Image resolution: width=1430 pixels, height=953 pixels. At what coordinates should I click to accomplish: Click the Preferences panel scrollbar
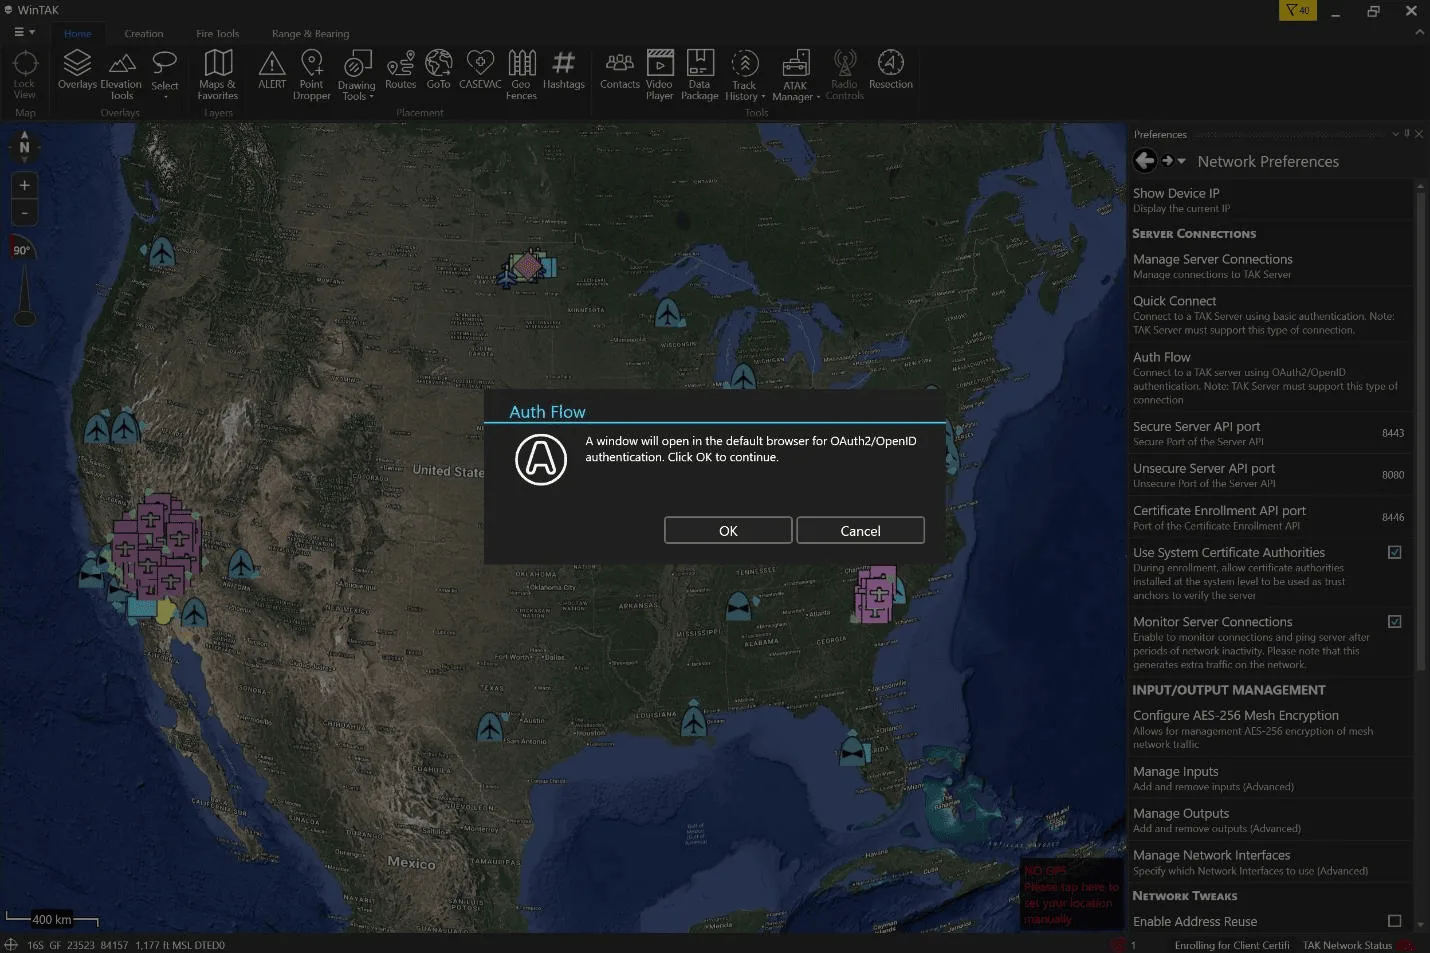[1421, 430]
